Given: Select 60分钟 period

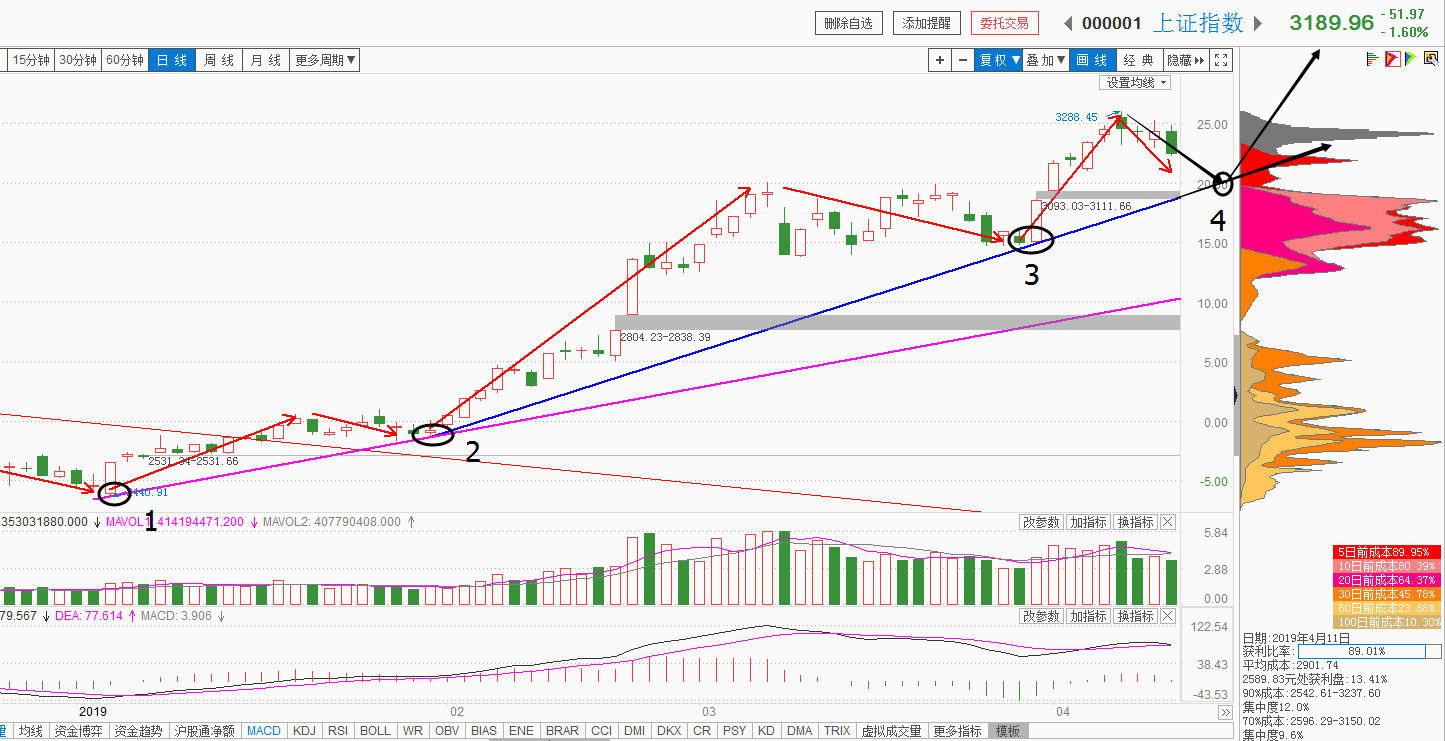Looking at the screenshot, I should 125,60.
